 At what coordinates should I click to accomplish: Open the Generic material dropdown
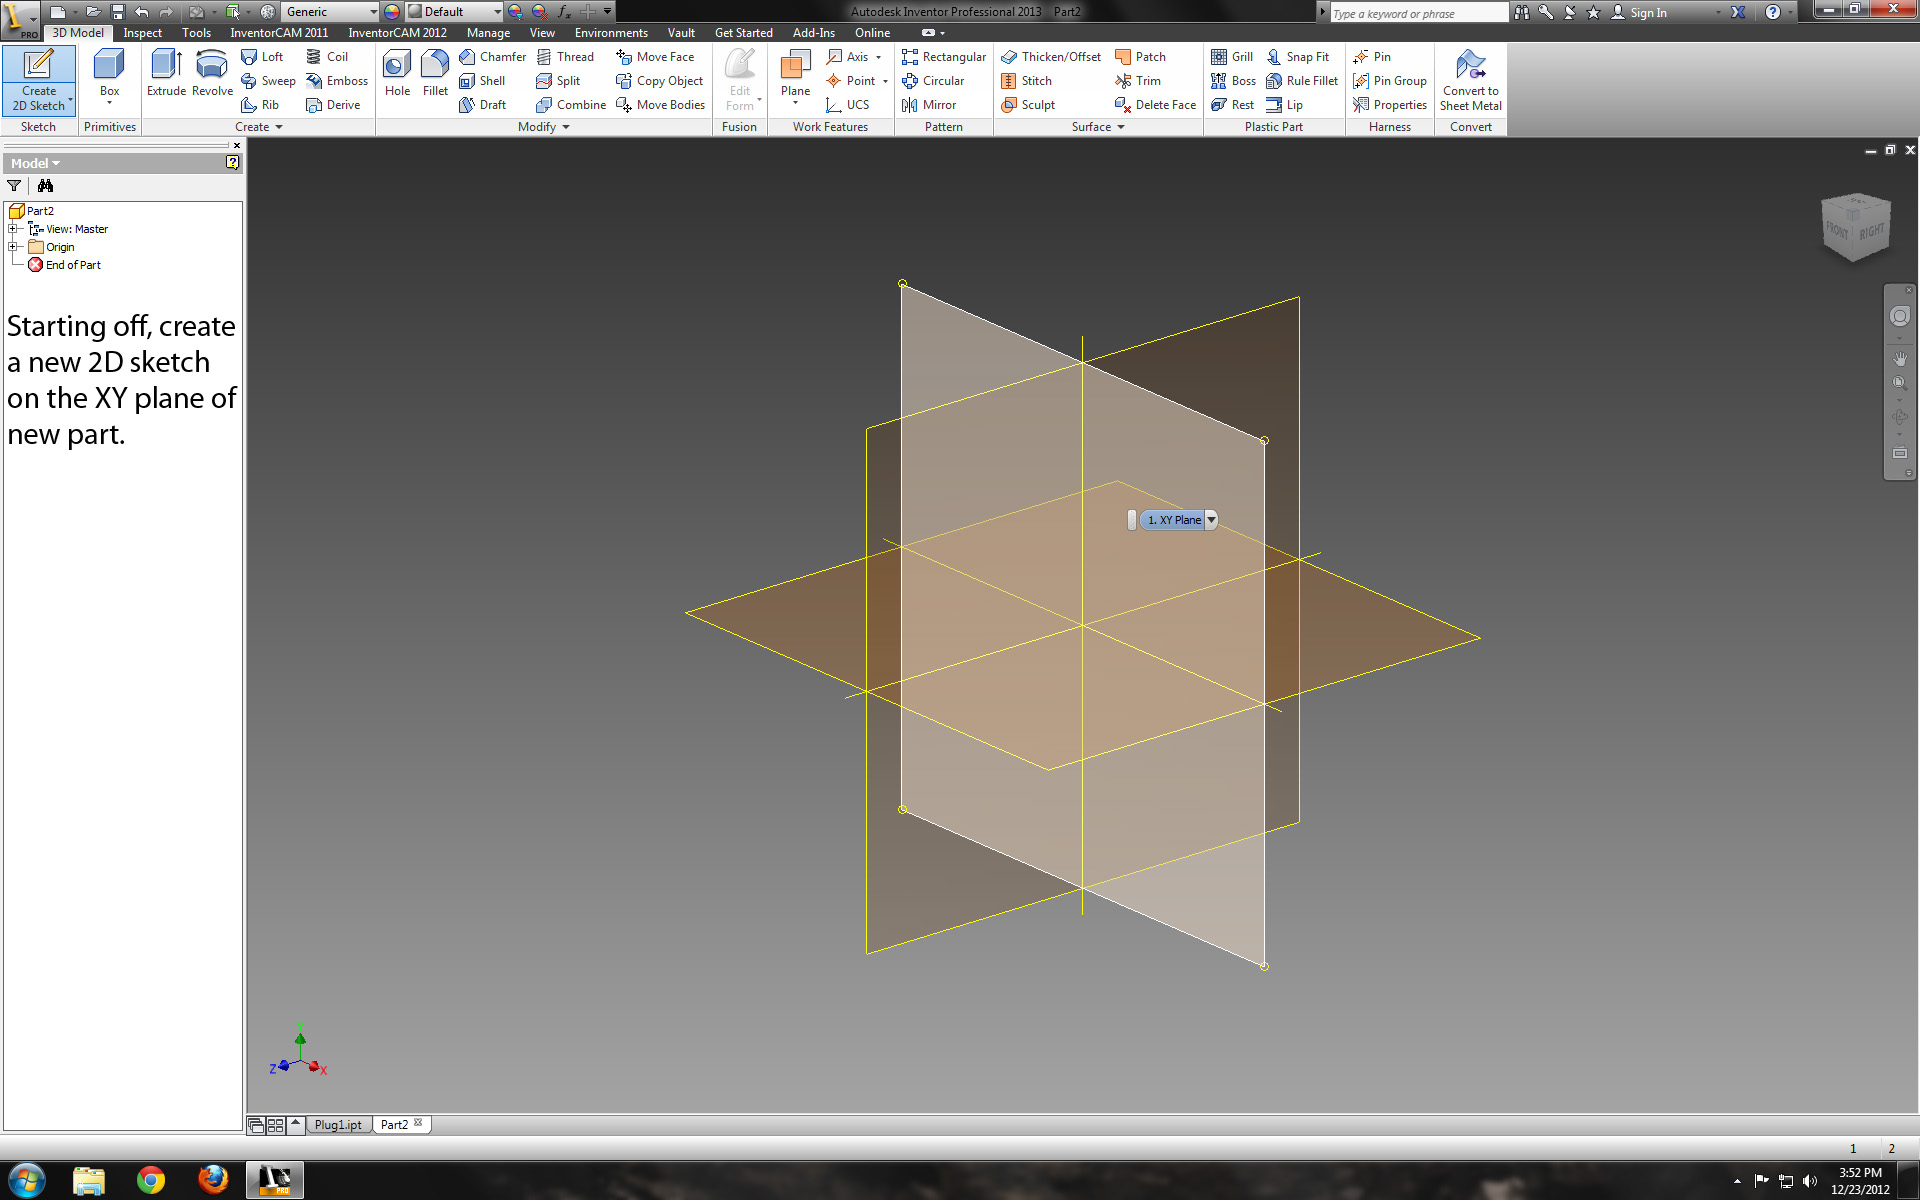[373, 12]
